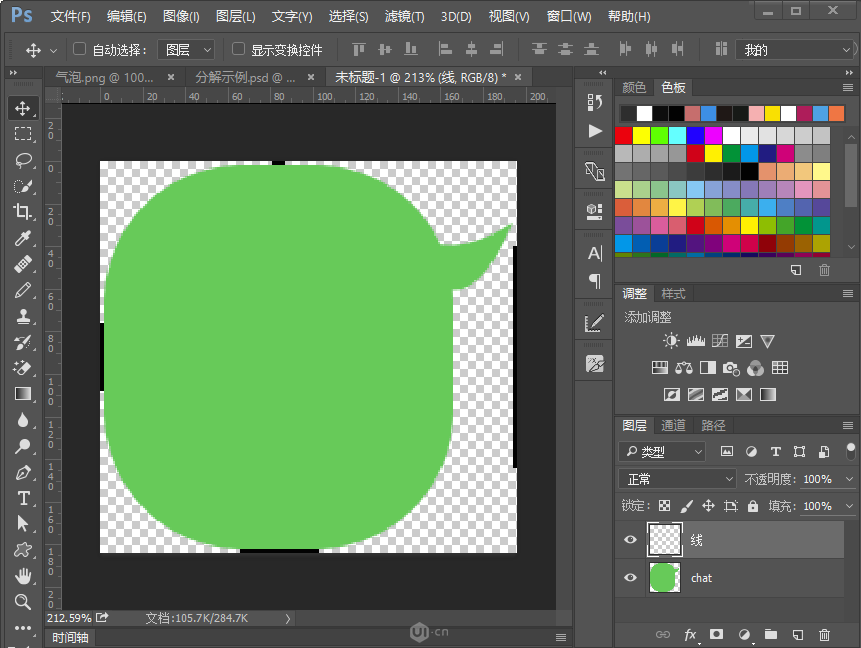Screen dimensions: 861x648
Task: Open the 正常 blend mode dropdown
Action: click(x=677, y=479)
